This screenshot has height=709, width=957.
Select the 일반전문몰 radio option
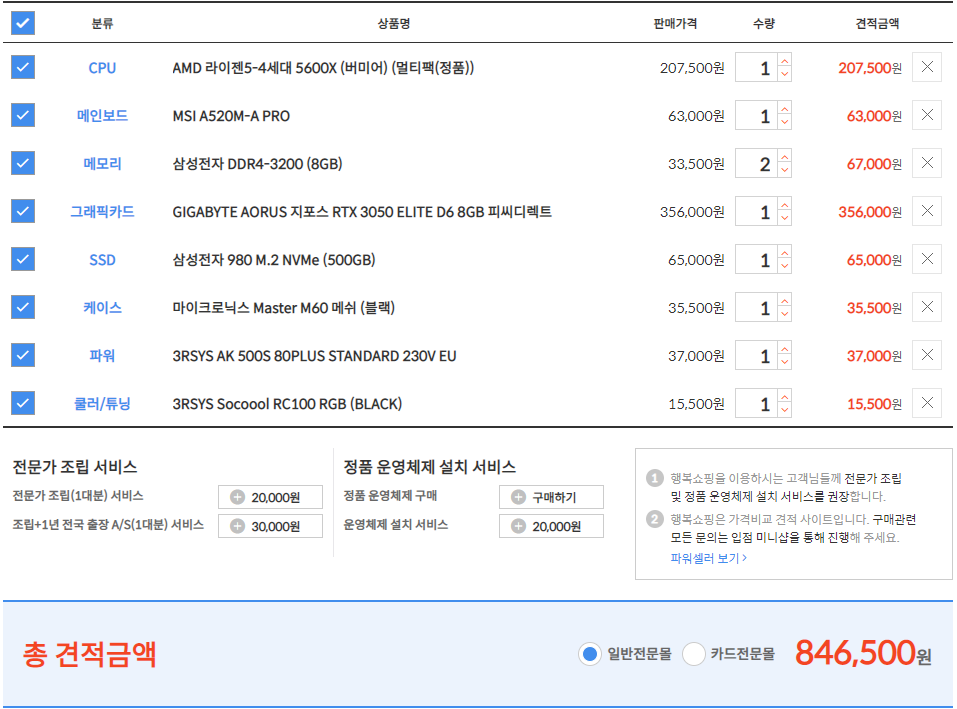click(x=590, y=654)
